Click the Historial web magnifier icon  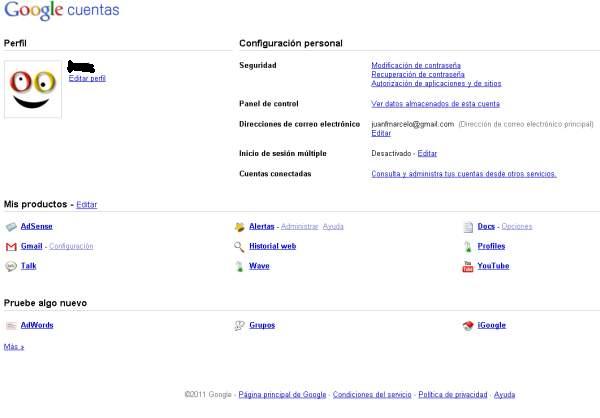tap(239, 246)
